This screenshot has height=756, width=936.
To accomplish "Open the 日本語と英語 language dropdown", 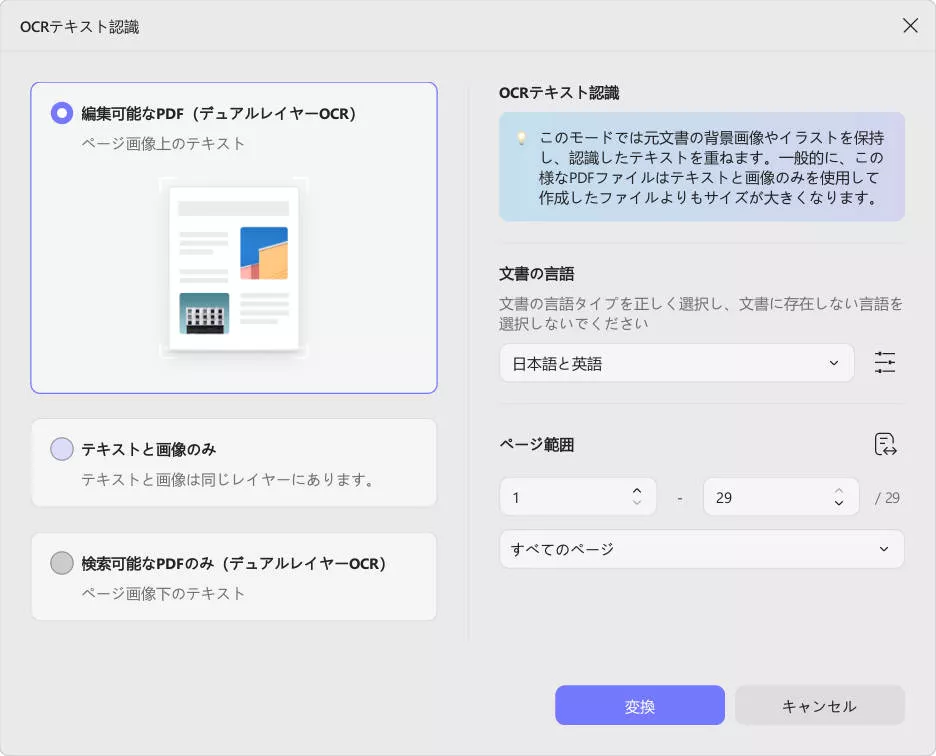I will (677, 363).
